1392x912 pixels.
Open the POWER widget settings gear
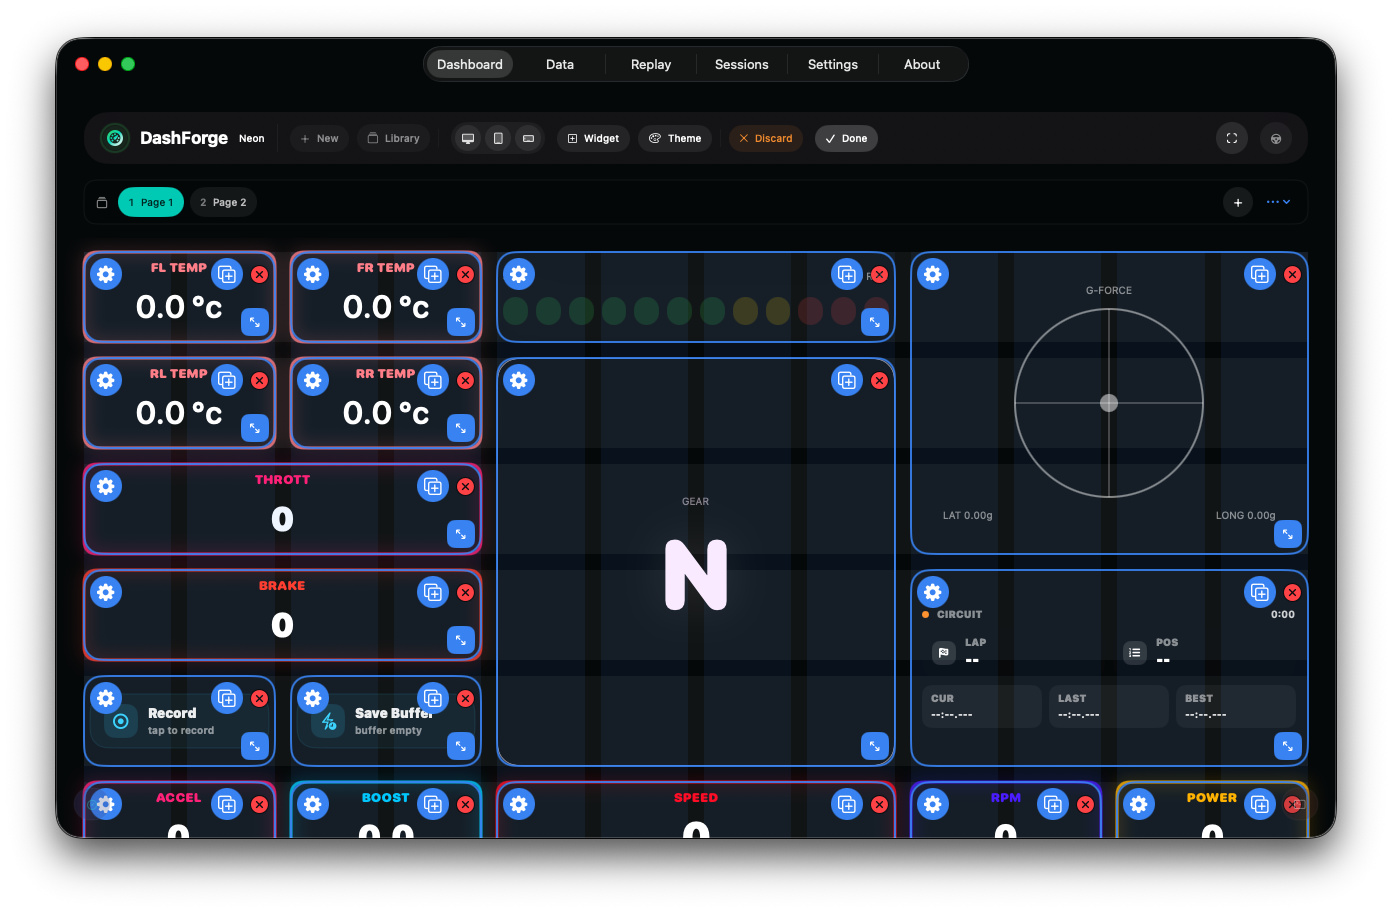tap(1139, 804)
